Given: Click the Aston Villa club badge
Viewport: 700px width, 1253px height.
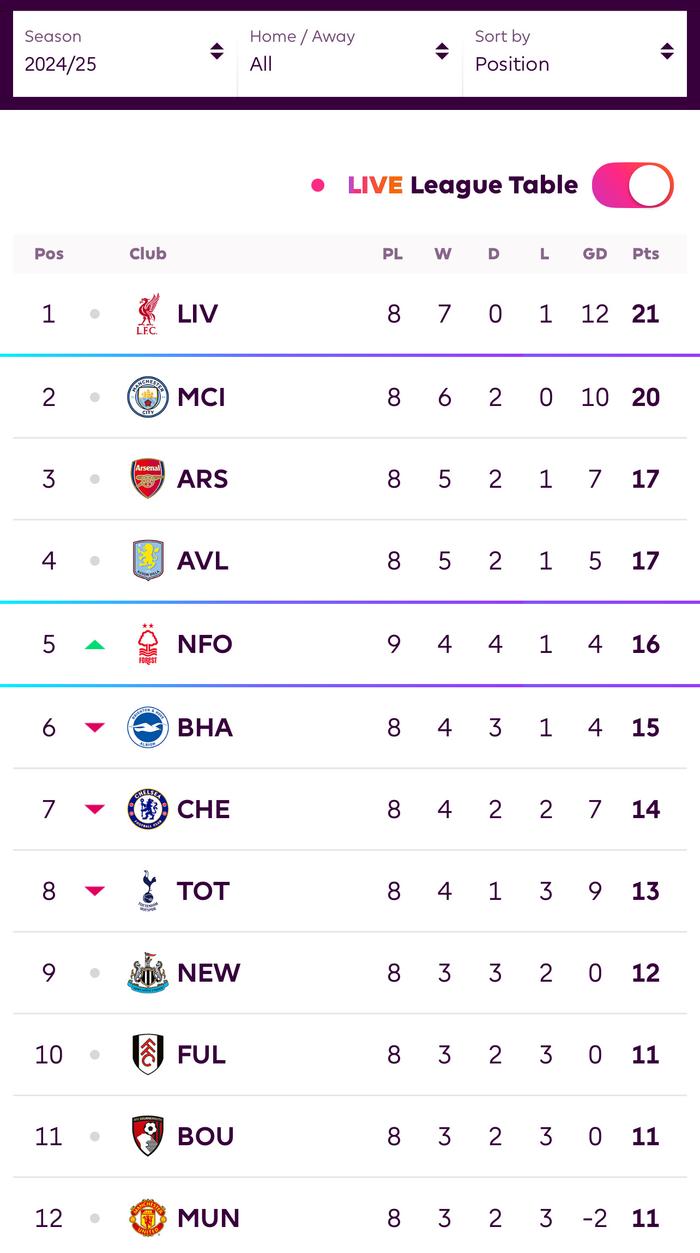Looking at the screenshot, I should pos(148,561).
